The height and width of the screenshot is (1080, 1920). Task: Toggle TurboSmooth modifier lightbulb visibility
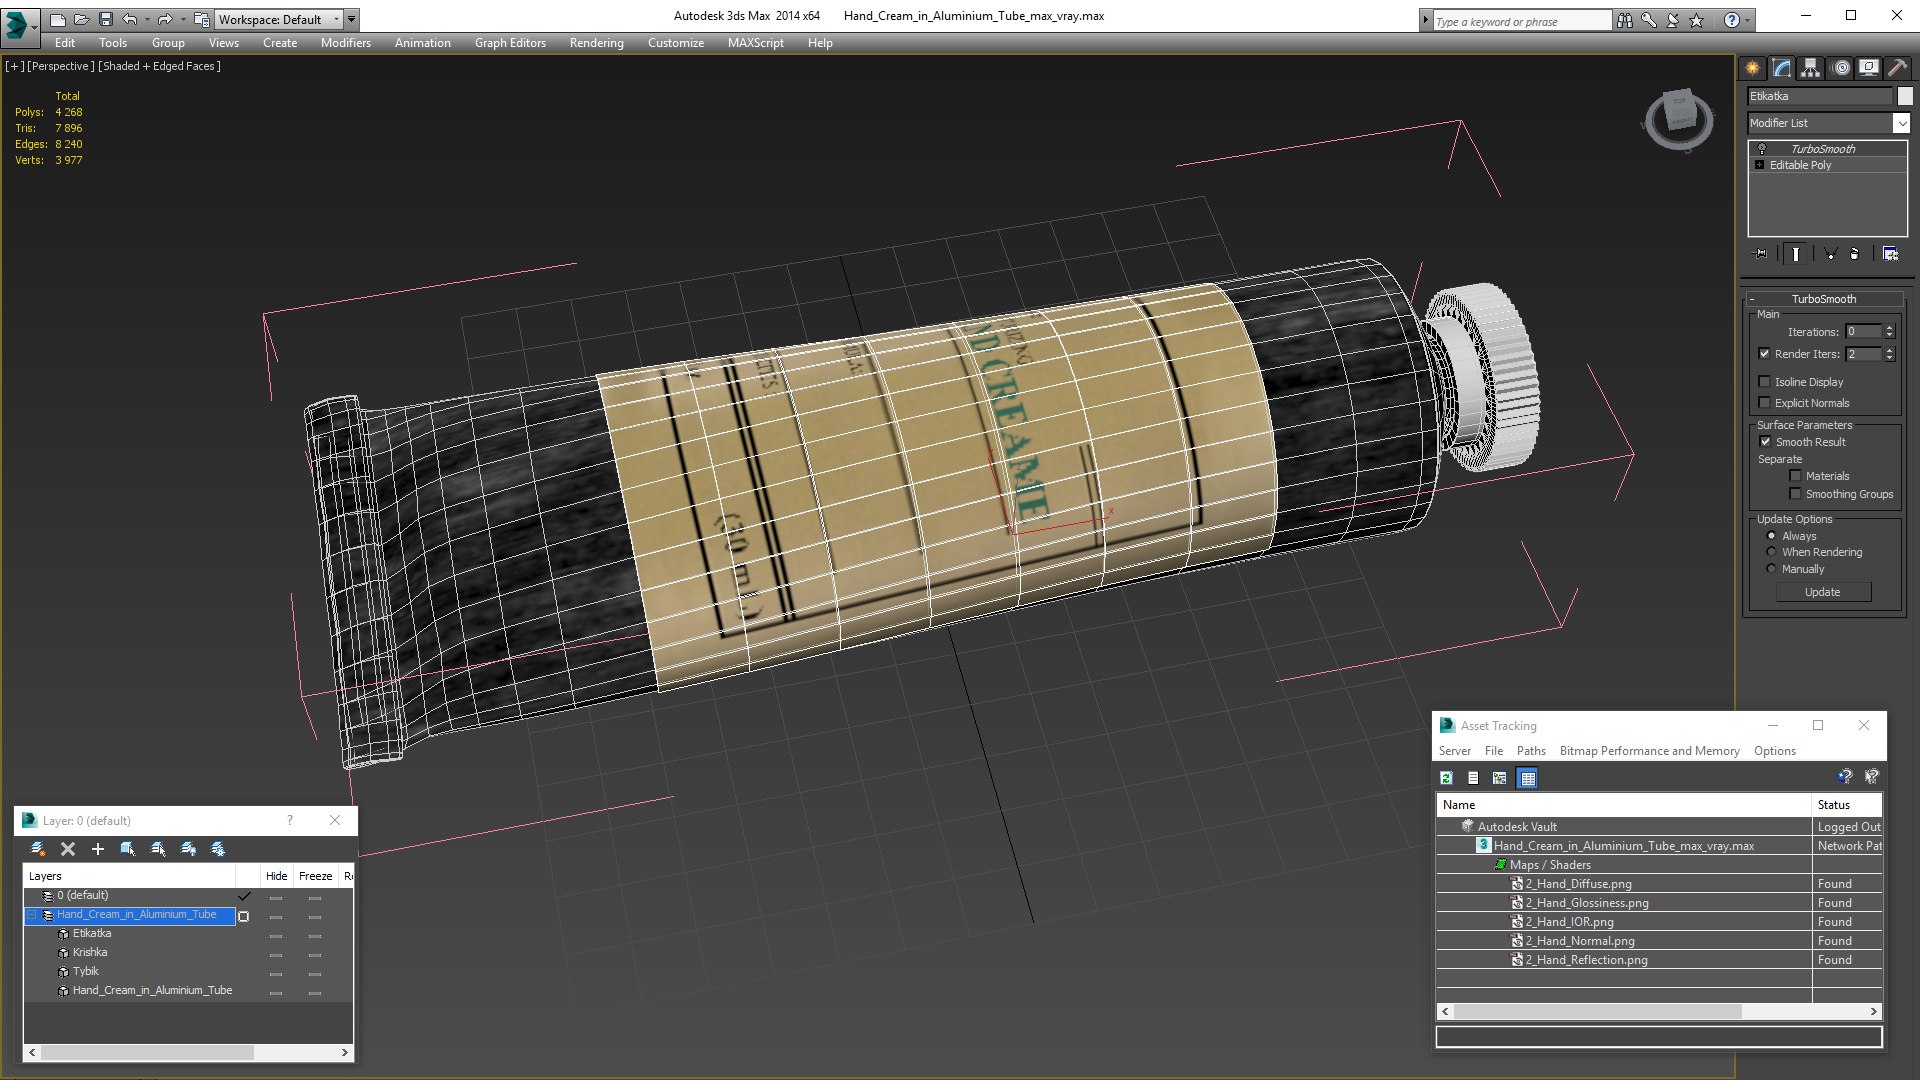(1762, 149)
